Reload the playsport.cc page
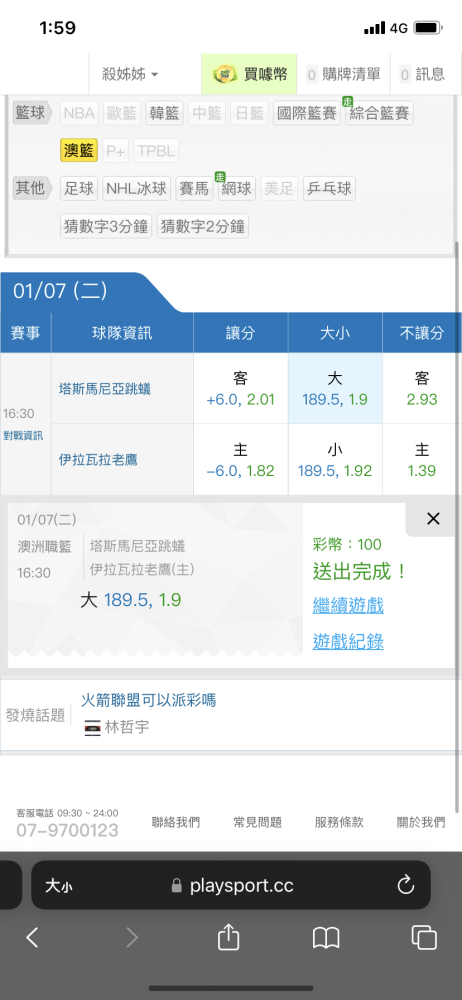This screenshot has width=462, height=1000. (x=406, y=885)
